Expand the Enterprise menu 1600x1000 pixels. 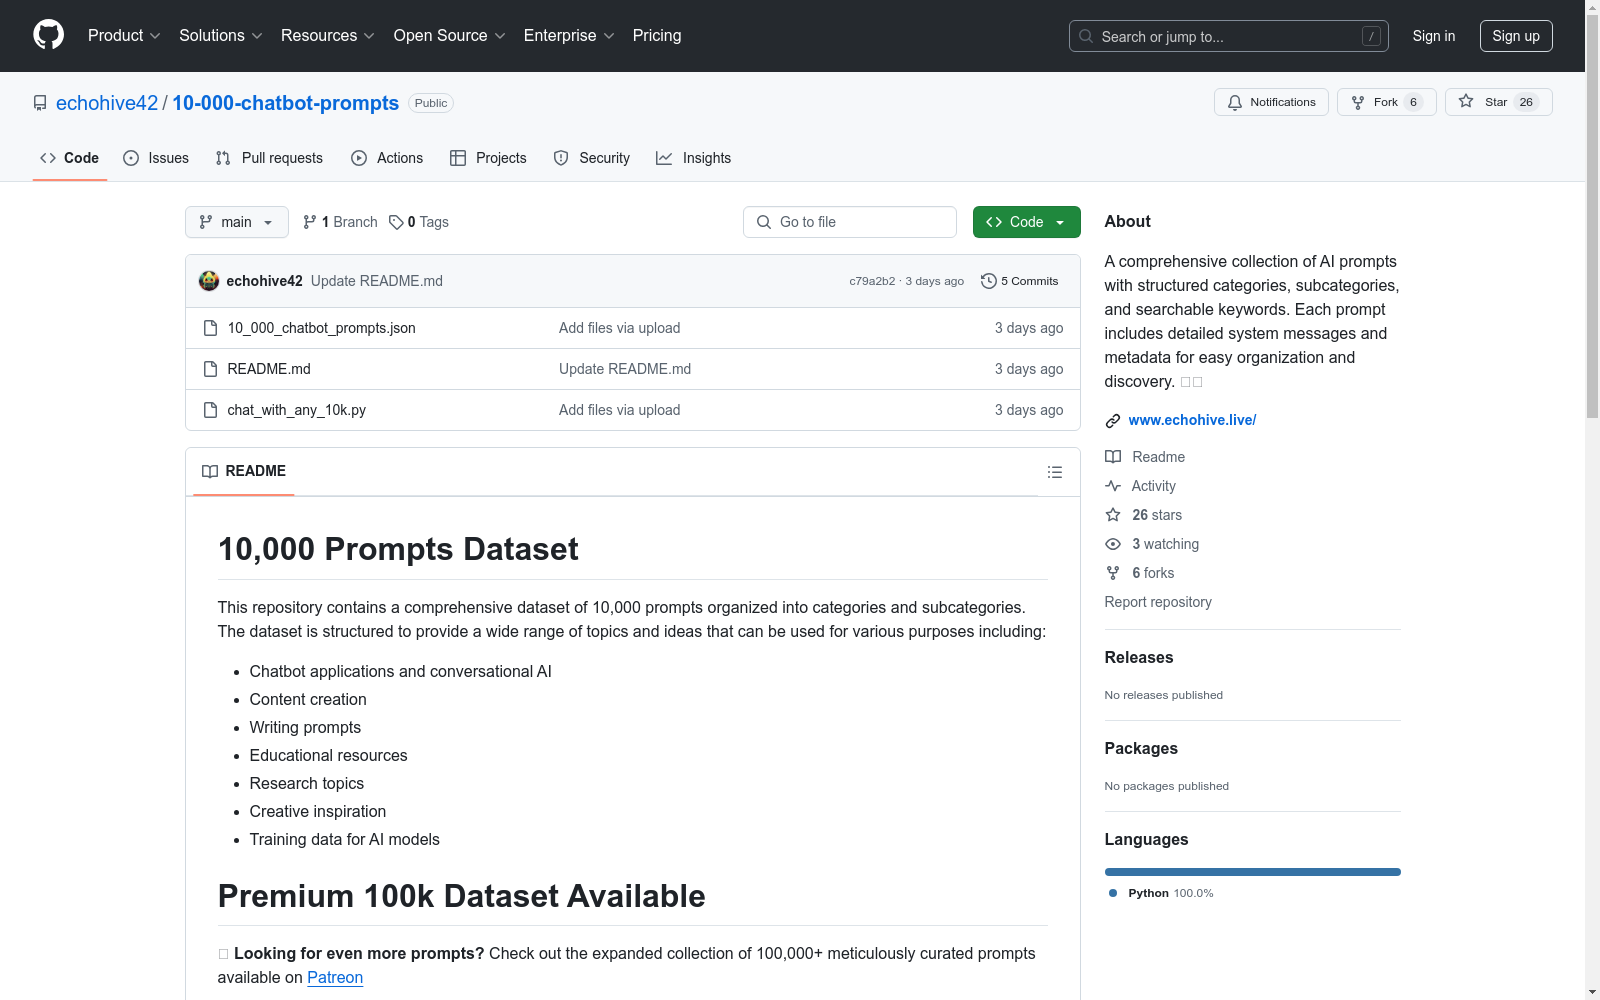tap(569, 35)
